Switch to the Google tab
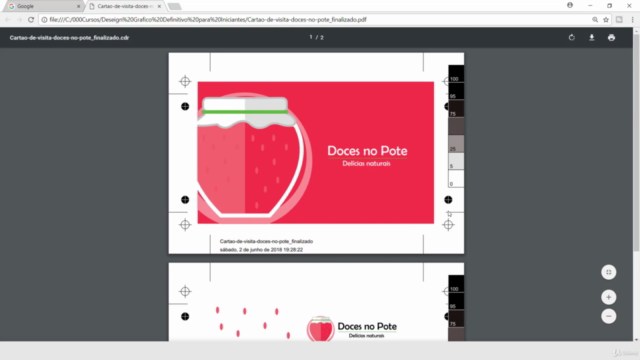 pyautogui.click(x=43, y=6)
